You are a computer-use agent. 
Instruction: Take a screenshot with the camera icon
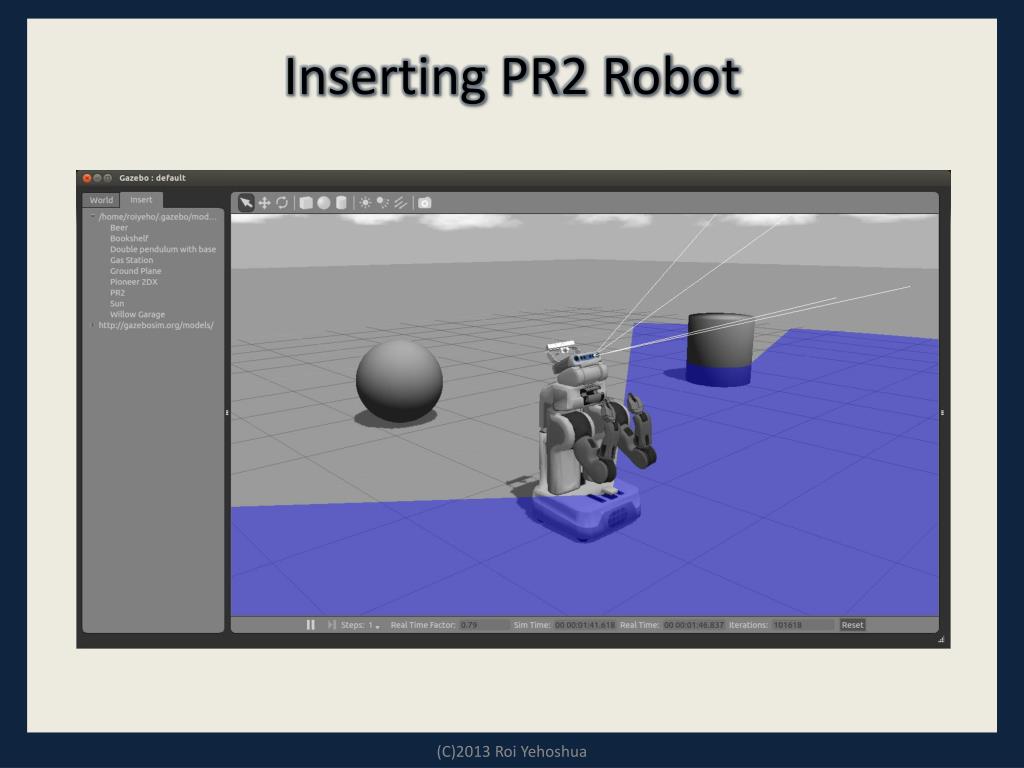click(x=425, y=203)
